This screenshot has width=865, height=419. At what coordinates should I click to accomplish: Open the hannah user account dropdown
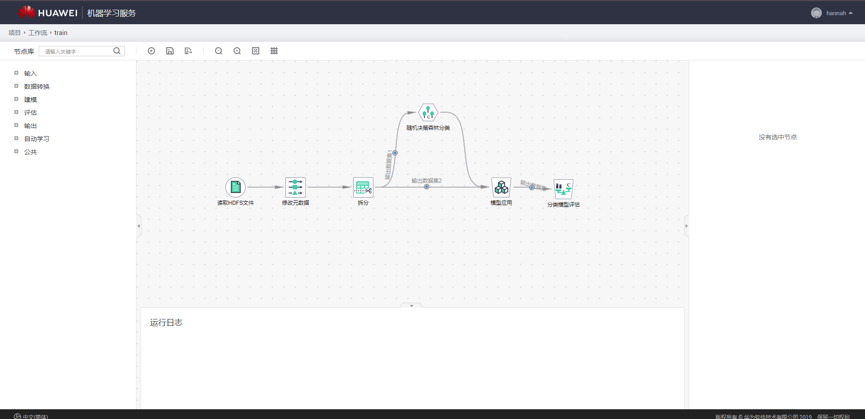pos(833,13)
